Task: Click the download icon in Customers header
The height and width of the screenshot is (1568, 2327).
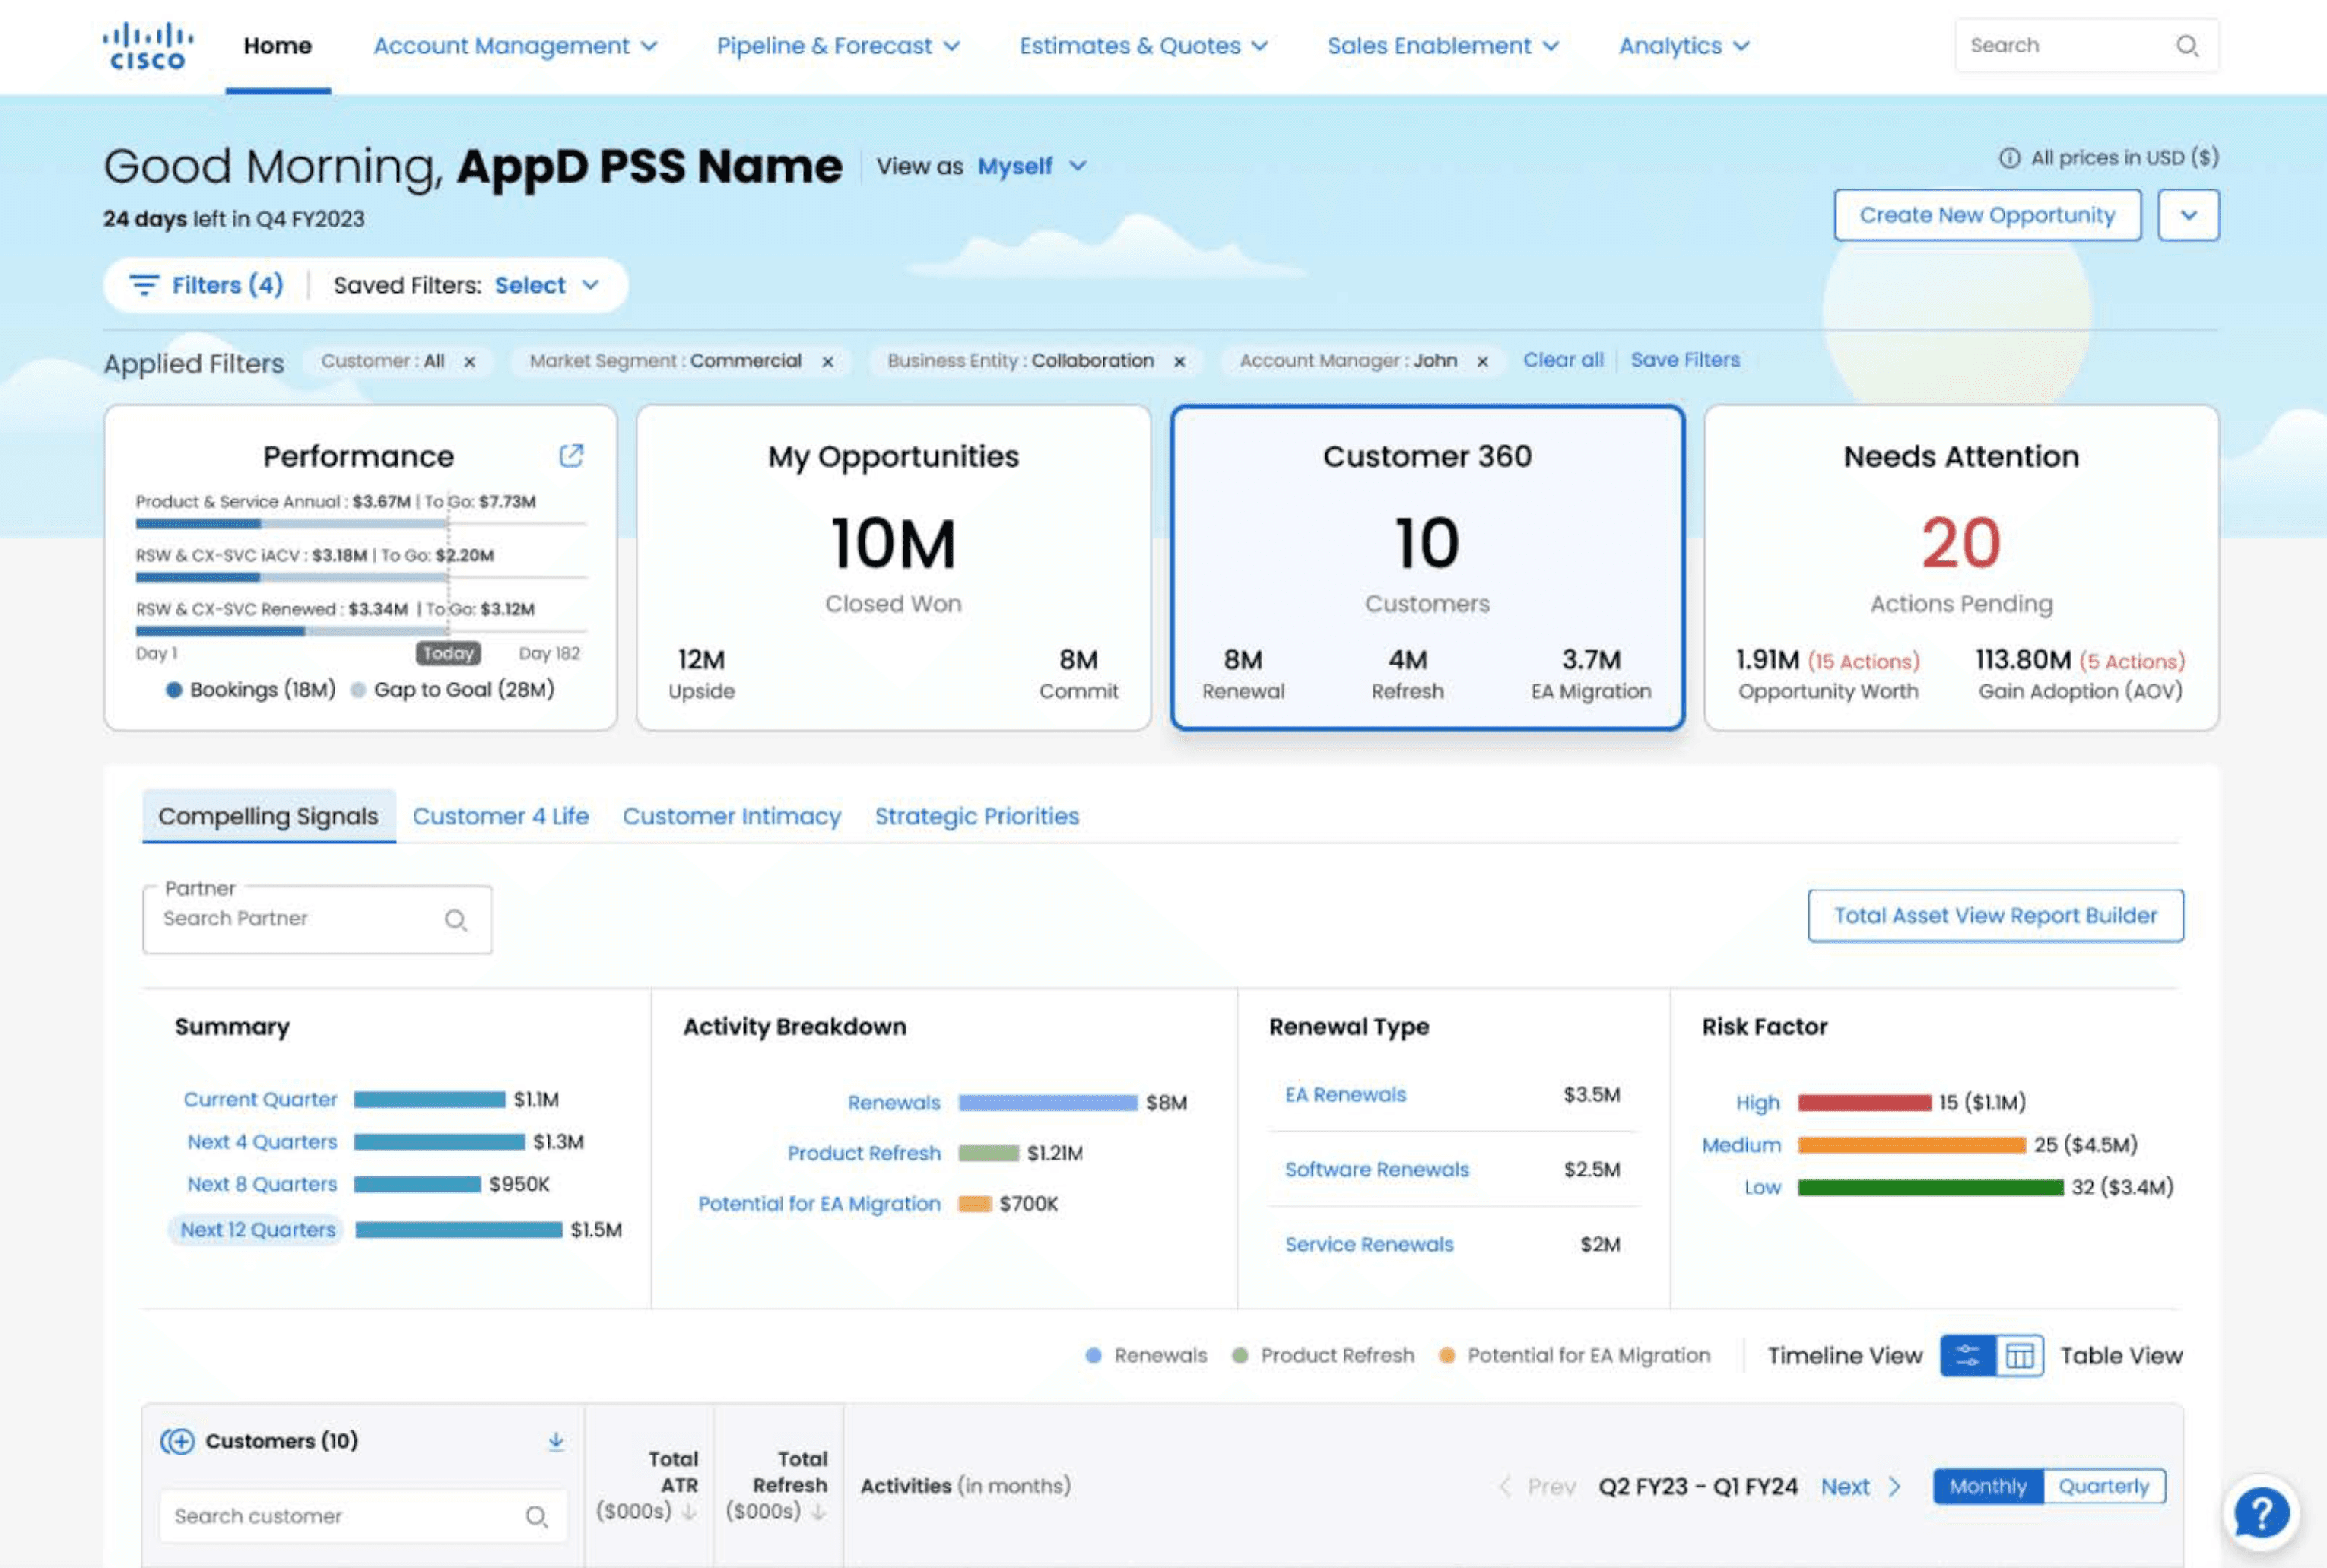Action: pyautogui.click(x=554, y=1441)
